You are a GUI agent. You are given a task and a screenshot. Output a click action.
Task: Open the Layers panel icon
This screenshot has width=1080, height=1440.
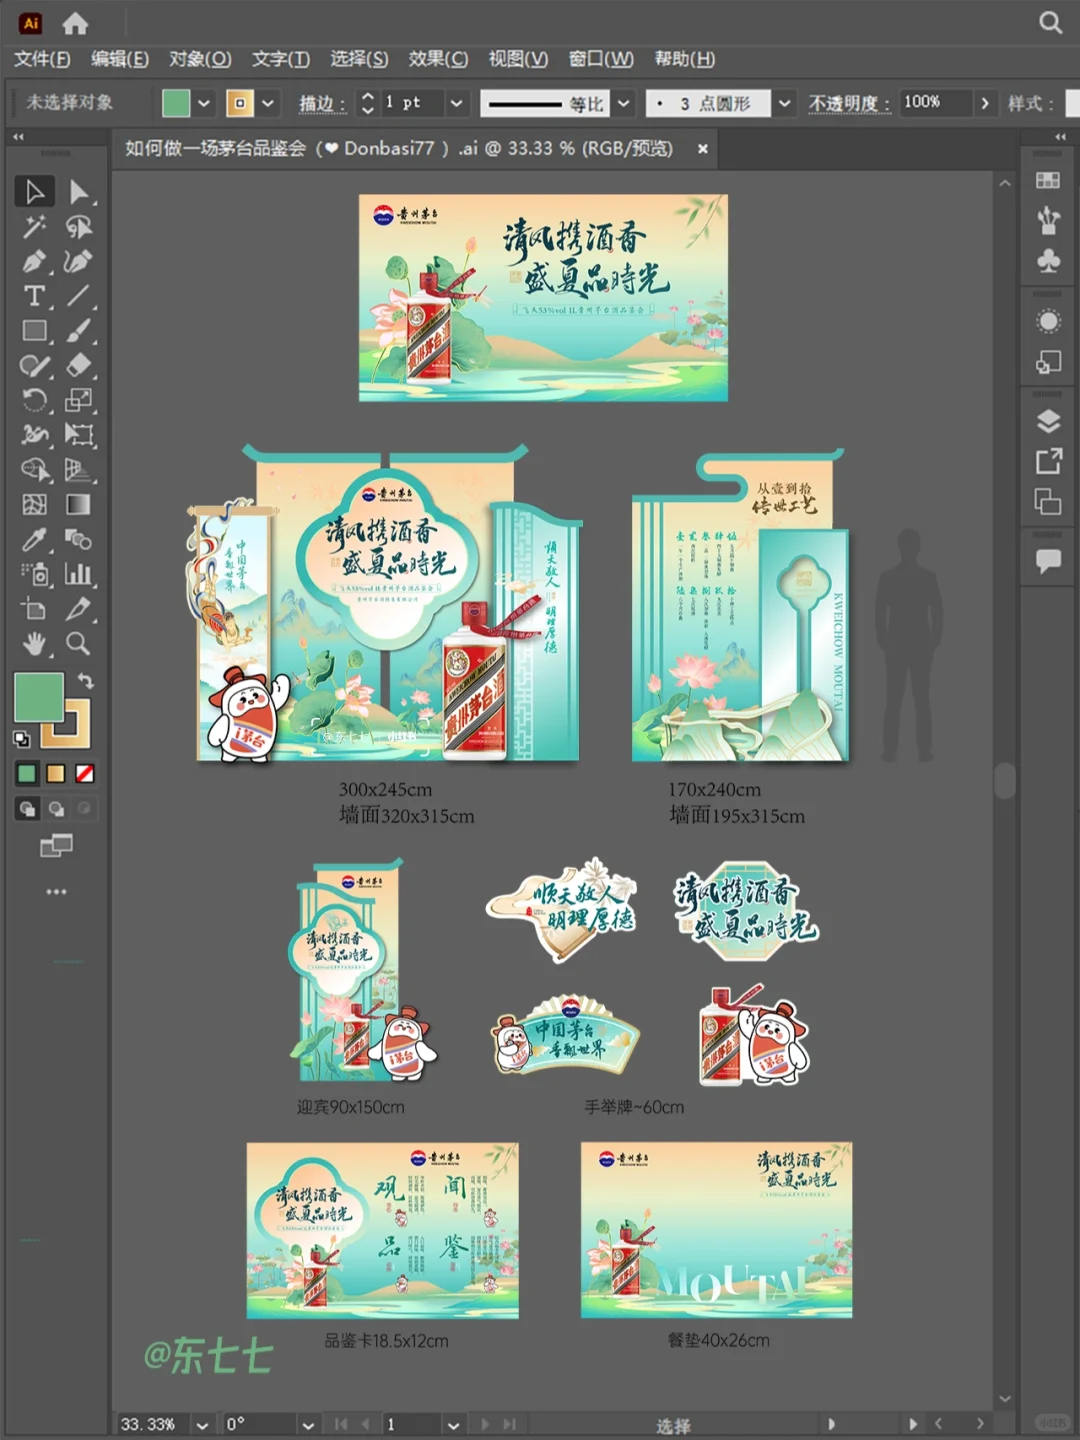1048,421
